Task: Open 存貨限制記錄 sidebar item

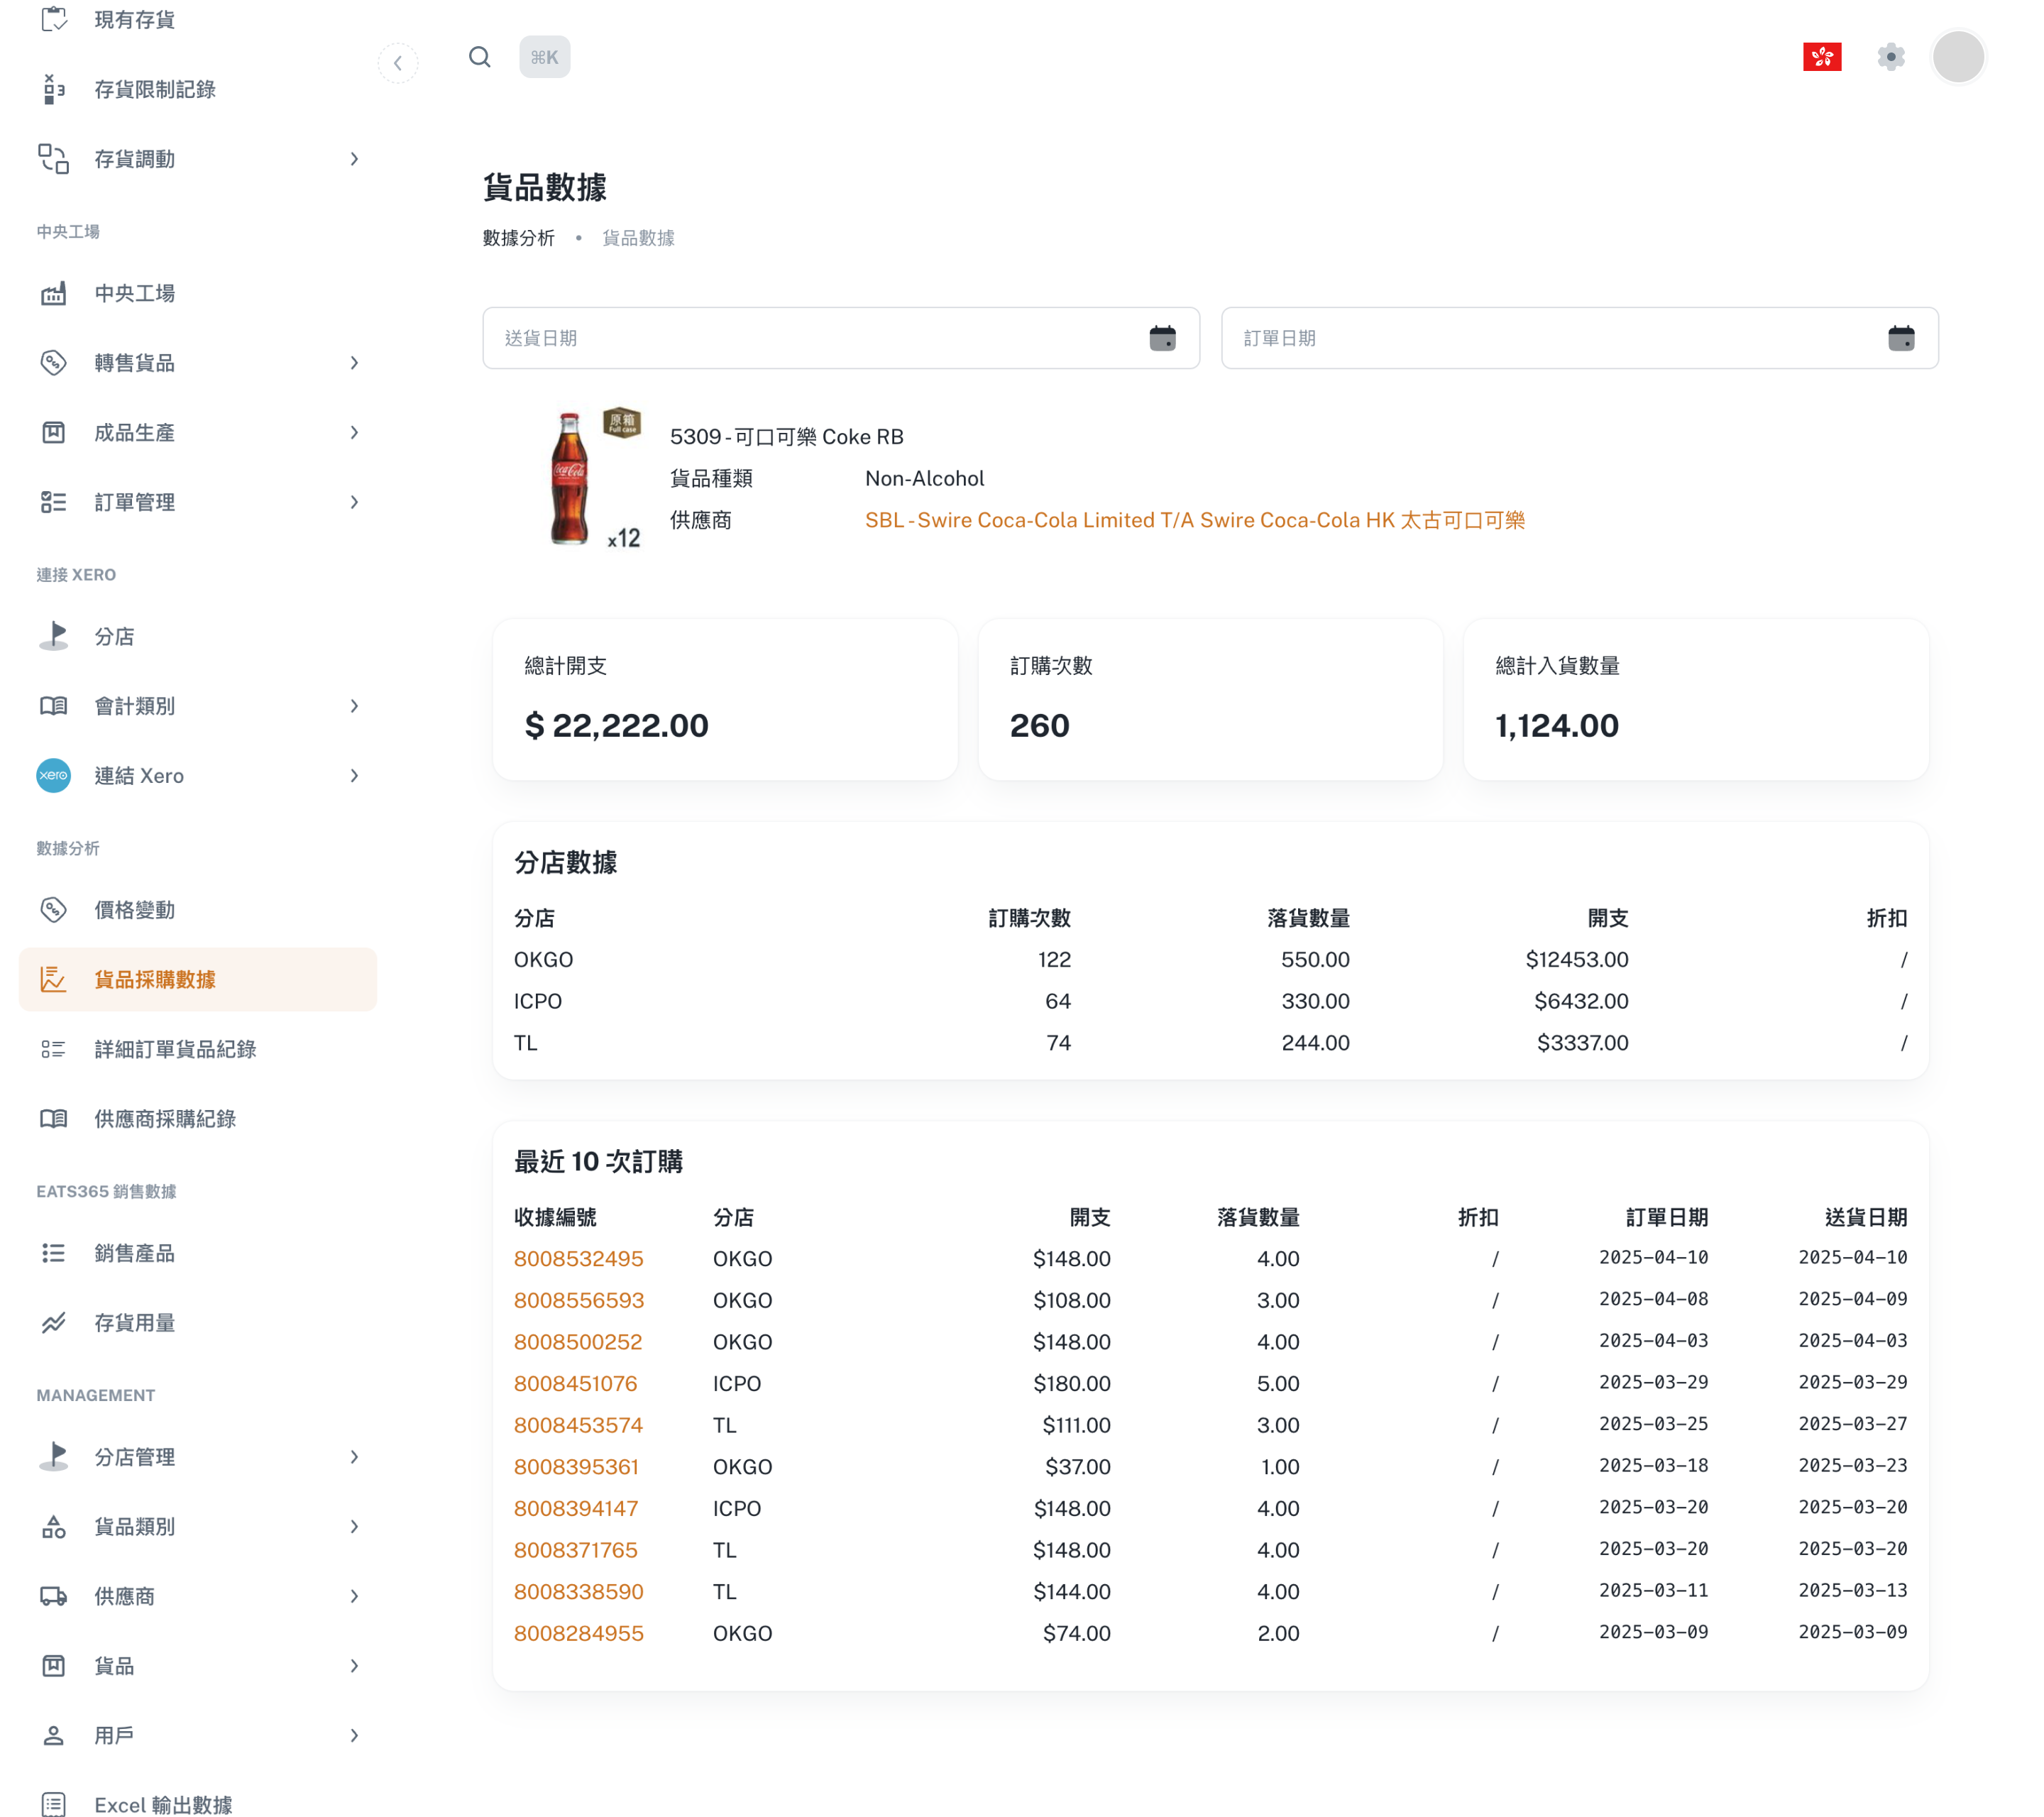Action: point(198,89)
